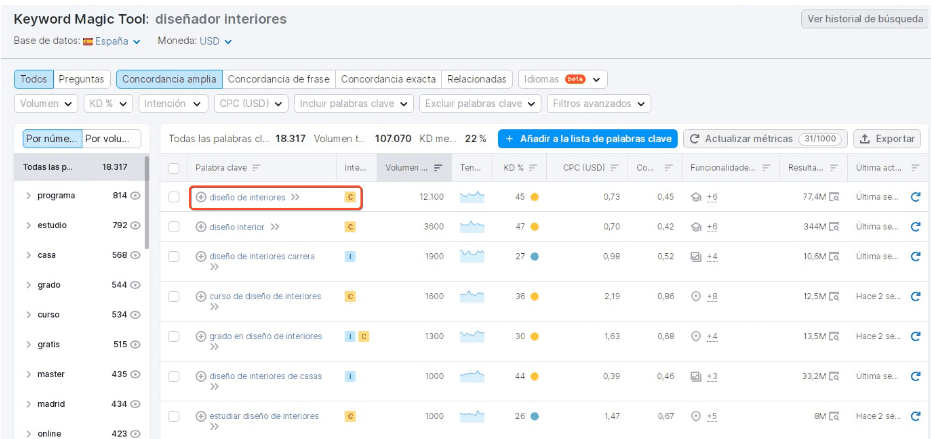The height and width of the screenshot is (439, 931).
Task: Tick the select-all checkbox in table header
Action: tap(174, 168)
